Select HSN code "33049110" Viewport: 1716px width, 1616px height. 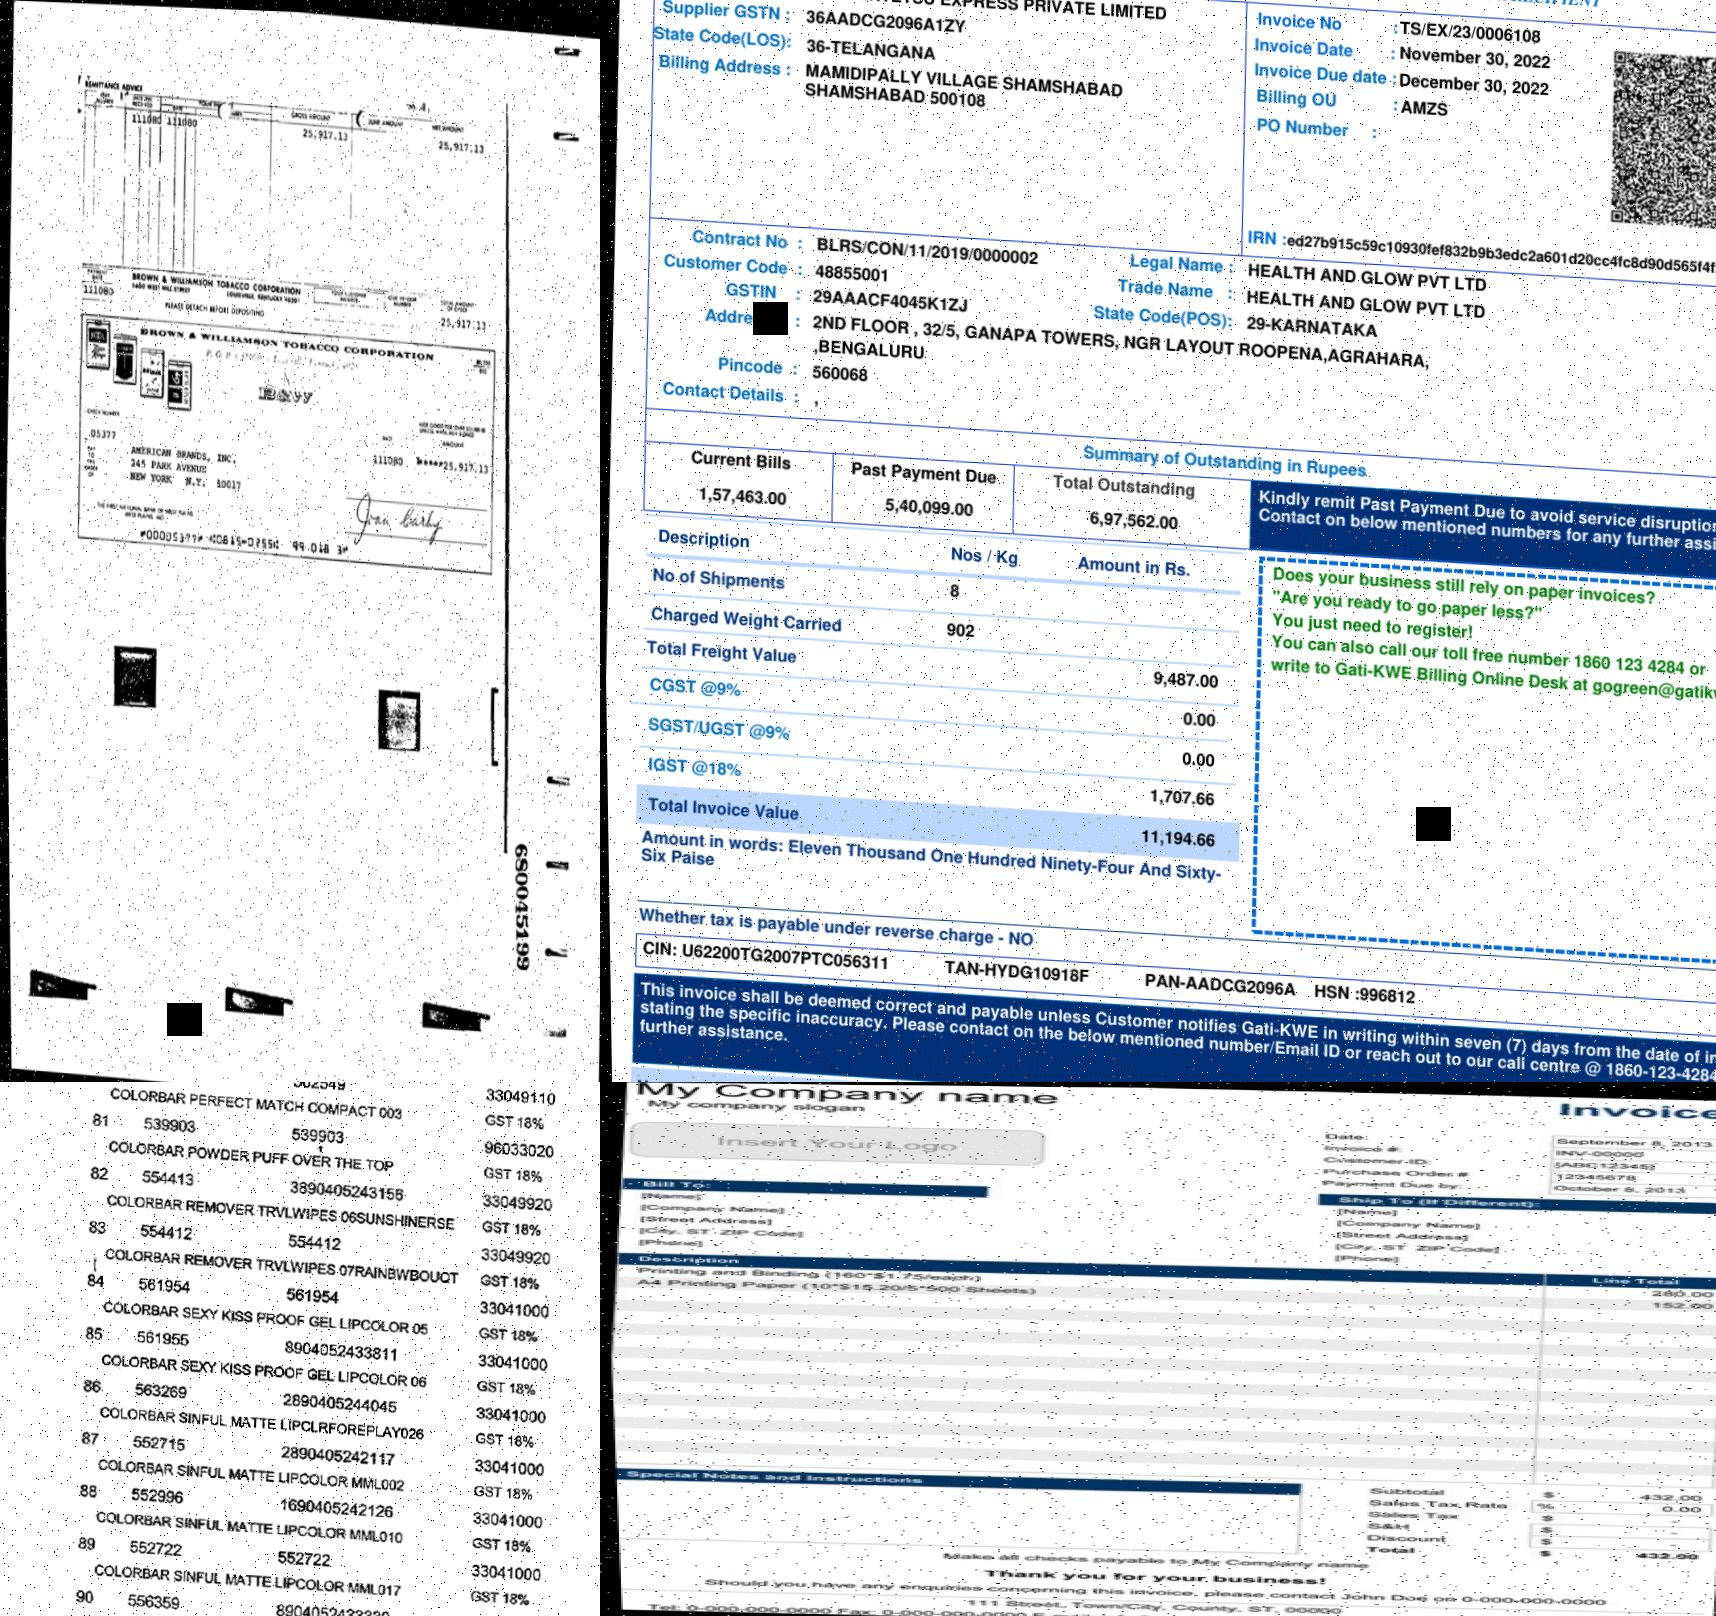[521, 1097]
